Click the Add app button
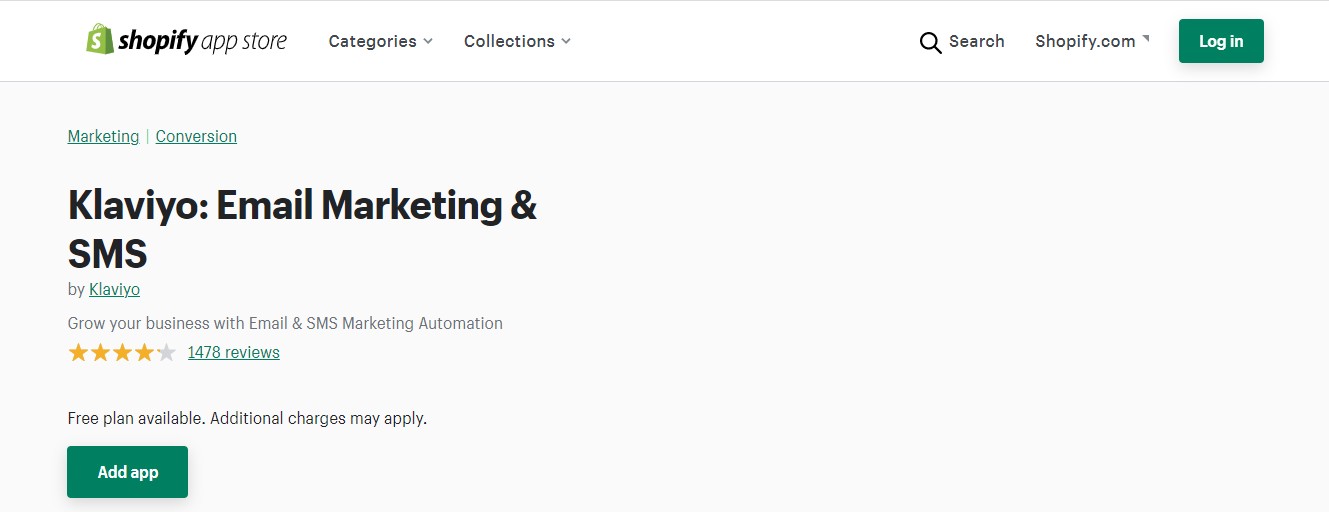The width and height of the screenshot is (1329, 512). pos(127,472)
